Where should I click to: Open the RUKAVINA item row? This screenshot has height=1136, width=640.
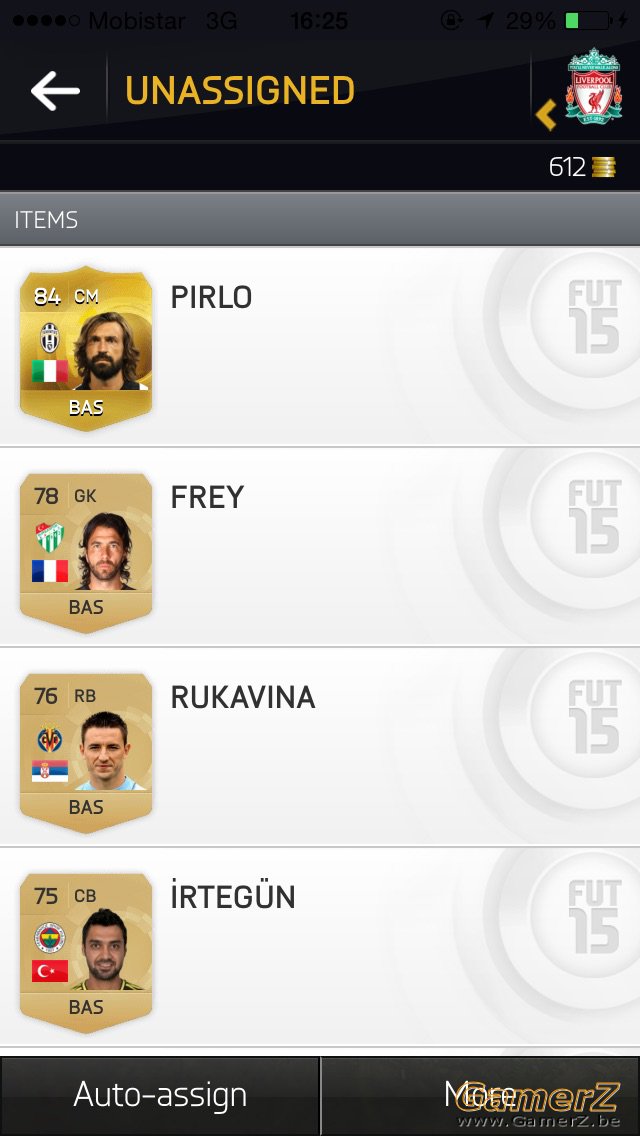click(x=320, y=747)
